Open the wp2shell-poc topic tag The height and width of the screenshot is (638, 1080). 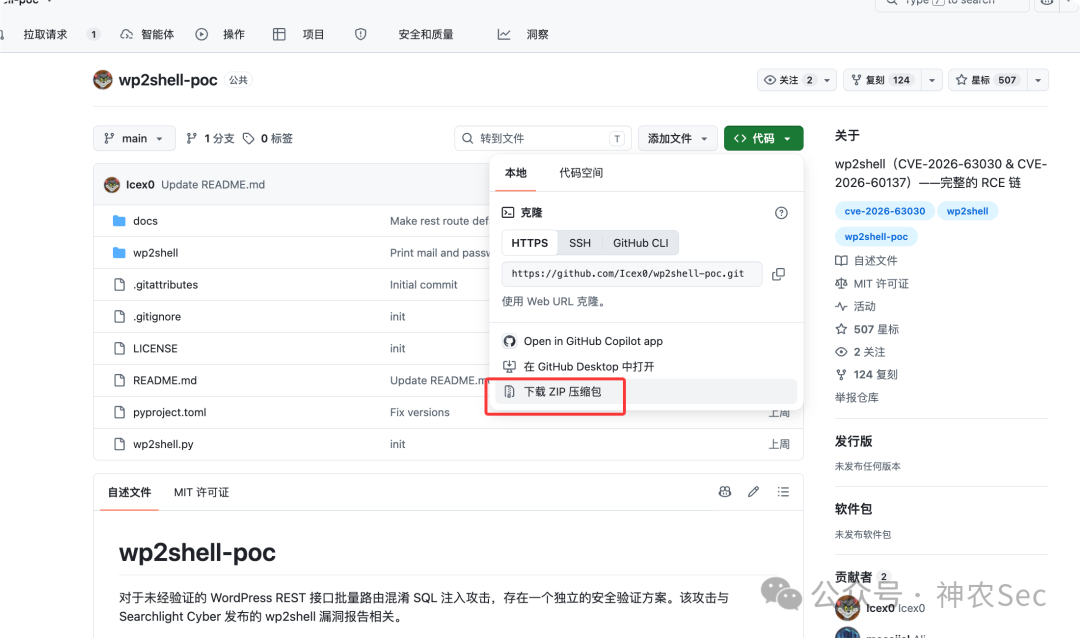coord(876,236)
